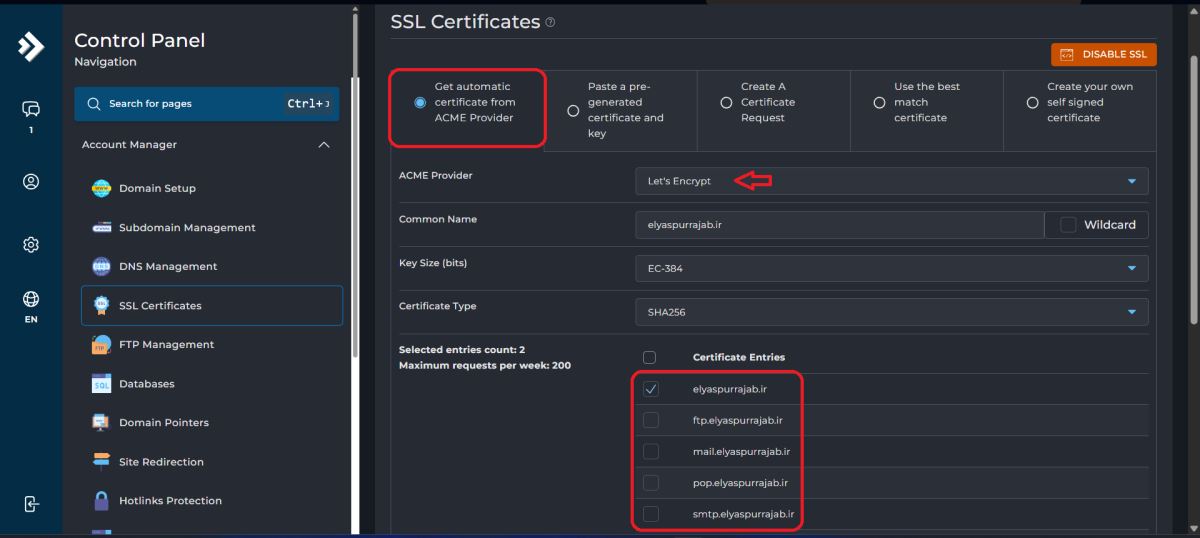Image resolution: width=1200 pixels, height=538 pixels.
Task: Click the messages chat icon in left rail
Action: tap(31, 109)
